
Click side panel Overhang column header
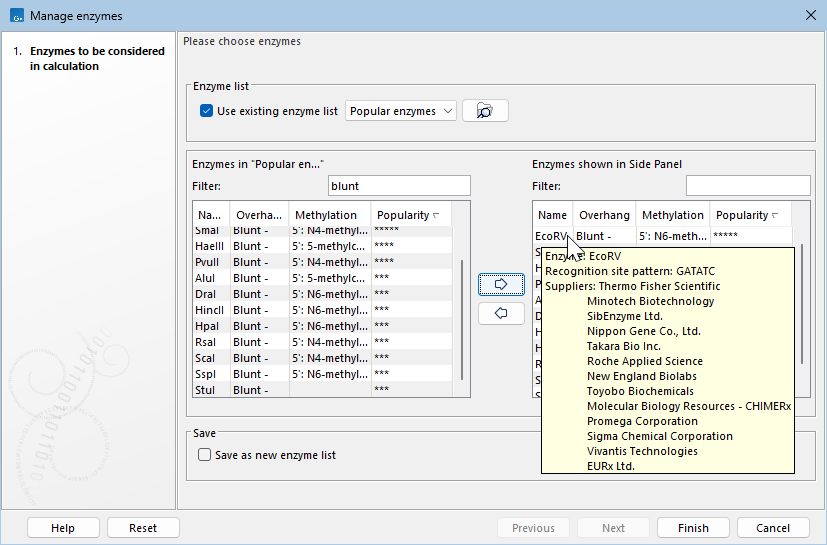pyautogui.click(x=604, y=215)
